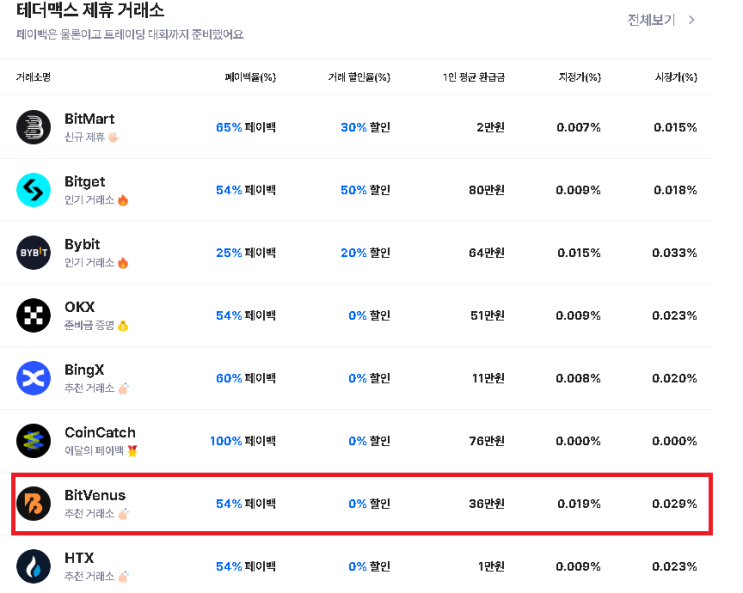
Task: Click the 80만원 refund amount for Bitget
Action: (487, 190)
